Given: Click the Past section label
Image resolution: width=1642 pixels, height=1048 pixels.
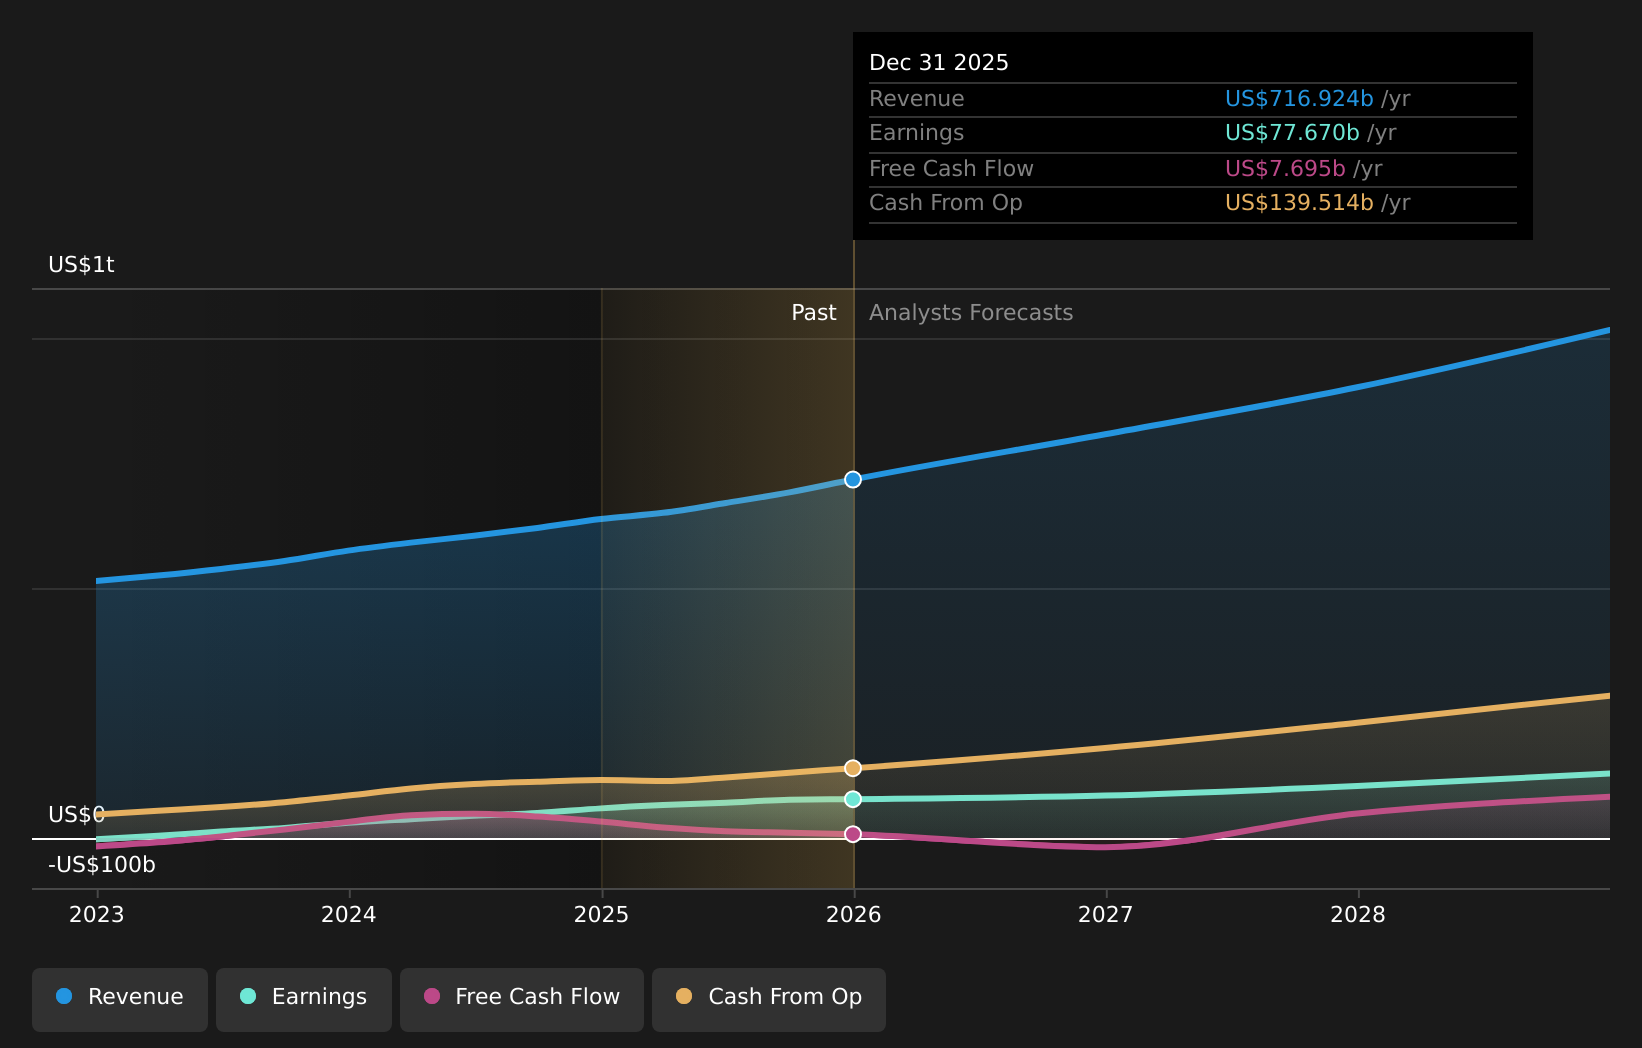Looking at the screenshot, I should click(813, 313).
